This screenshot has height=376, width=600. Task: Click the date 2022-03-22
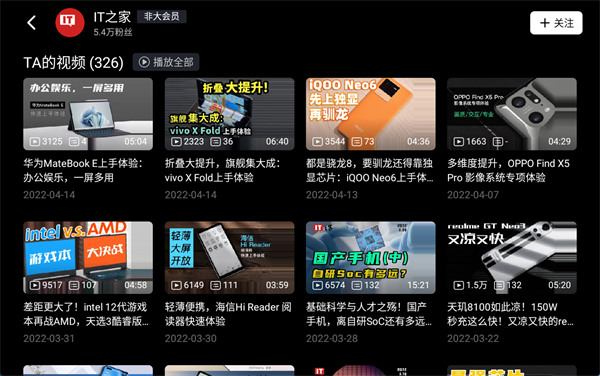(473, 339)
